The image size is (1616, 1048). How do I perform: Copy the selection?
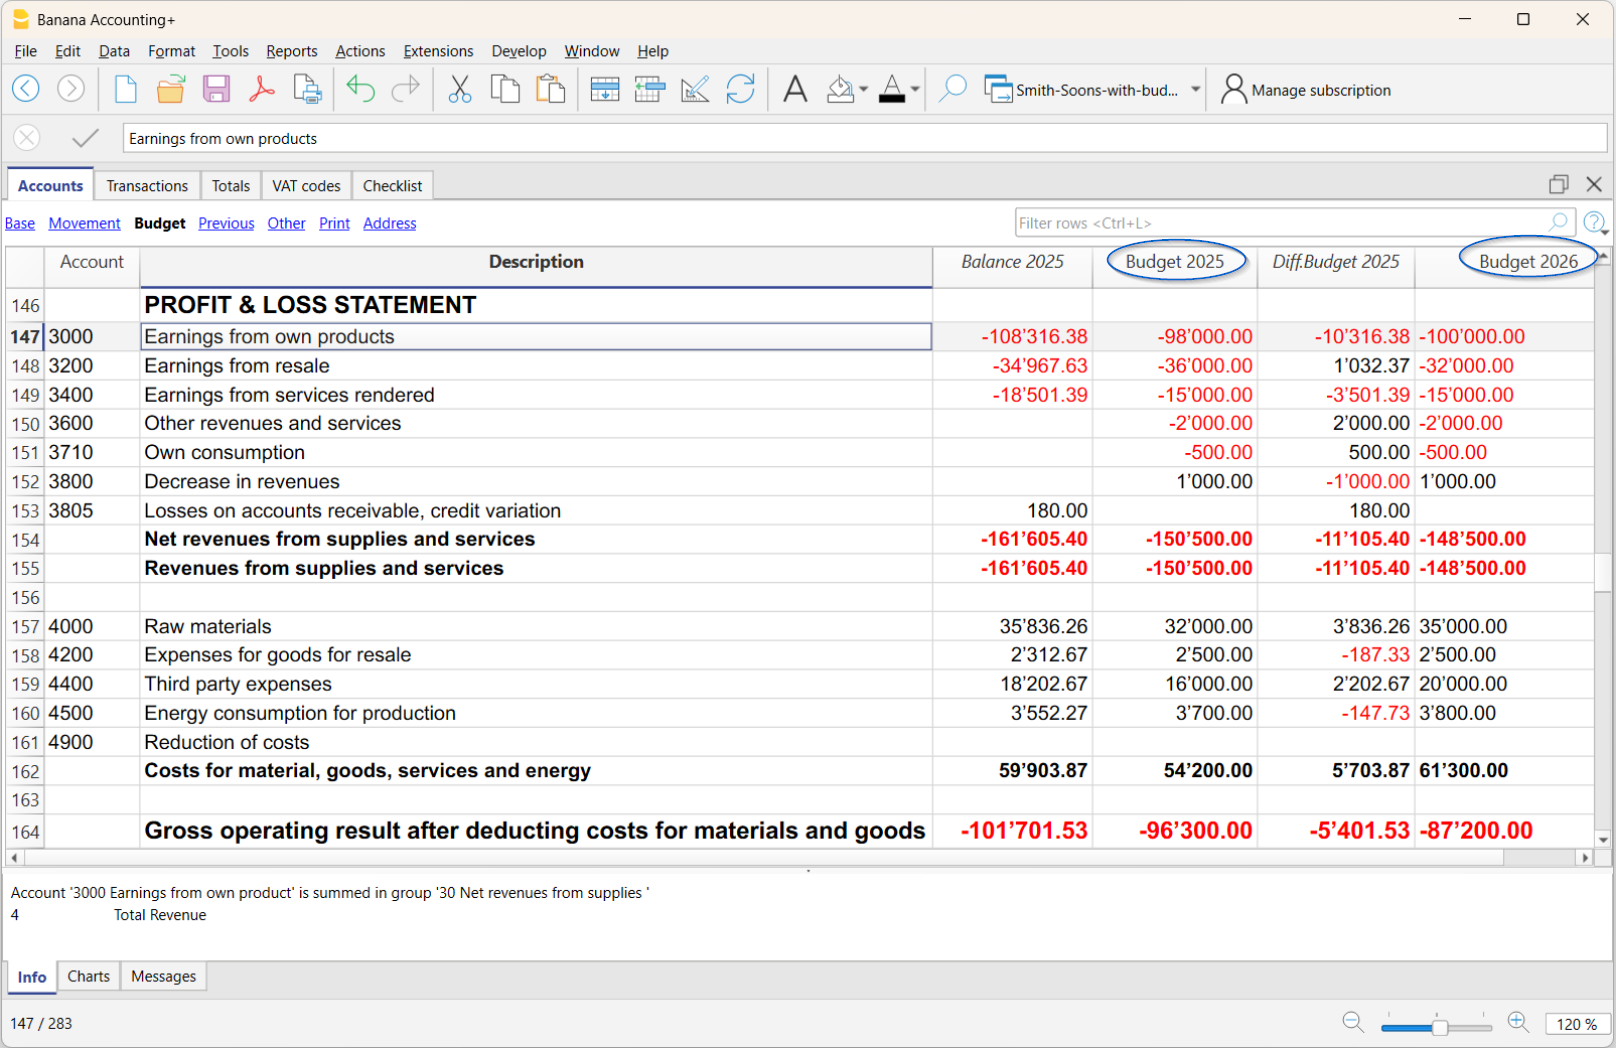pyautogui.click(x=505, y=89)
